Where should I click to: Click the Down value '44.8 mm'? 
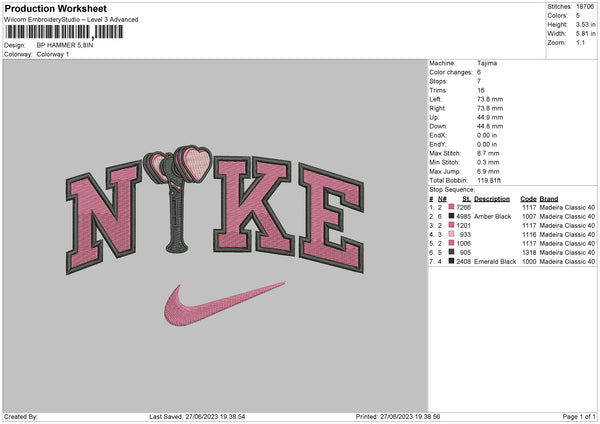point(490,126)
